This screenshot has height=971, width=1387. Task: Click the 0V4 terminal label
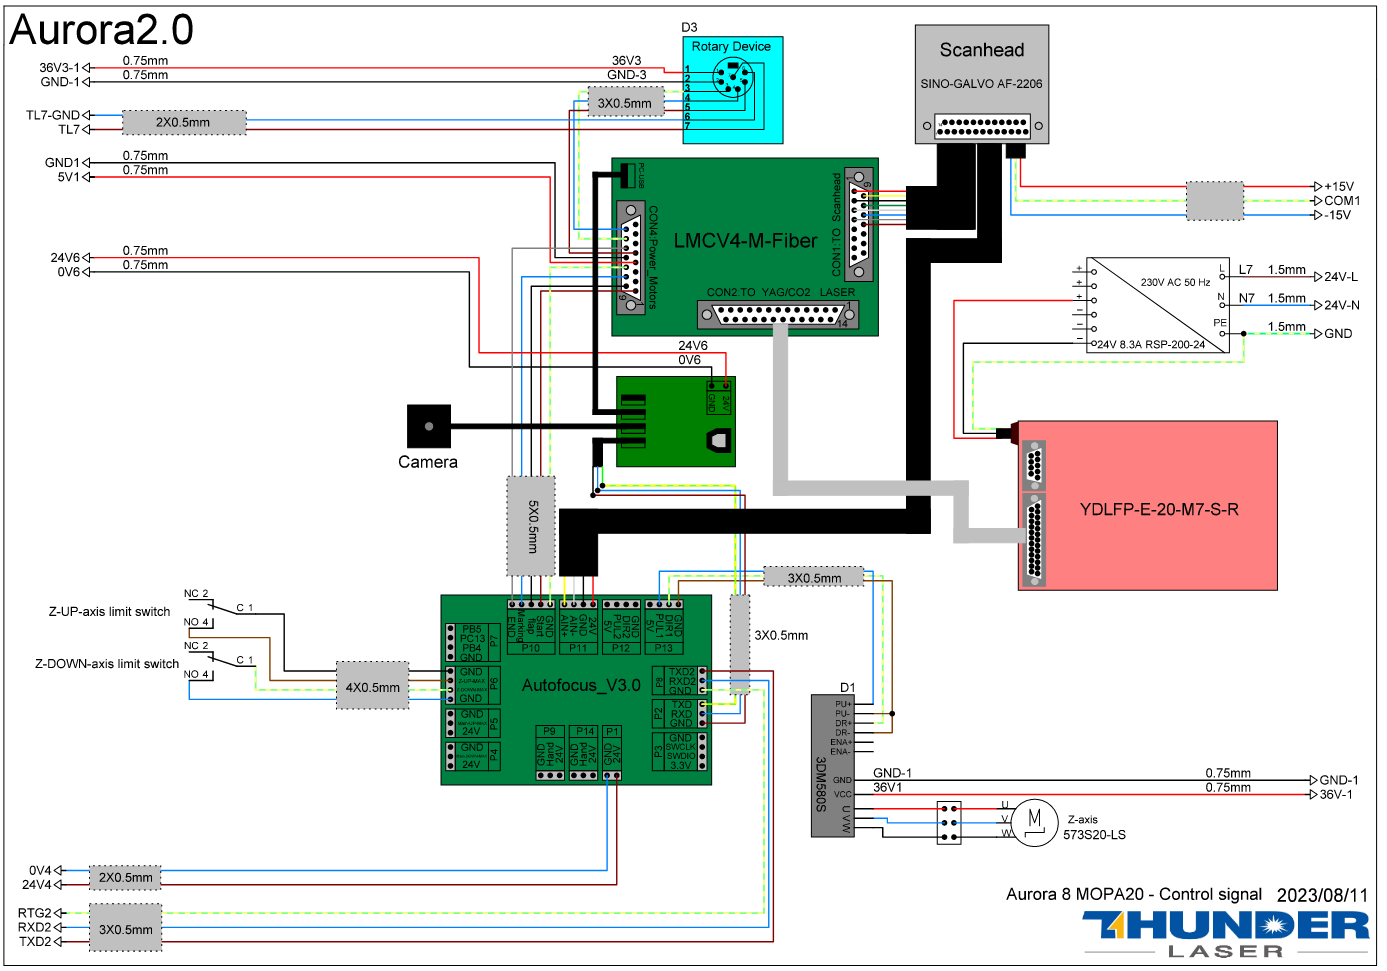point(40,871)
